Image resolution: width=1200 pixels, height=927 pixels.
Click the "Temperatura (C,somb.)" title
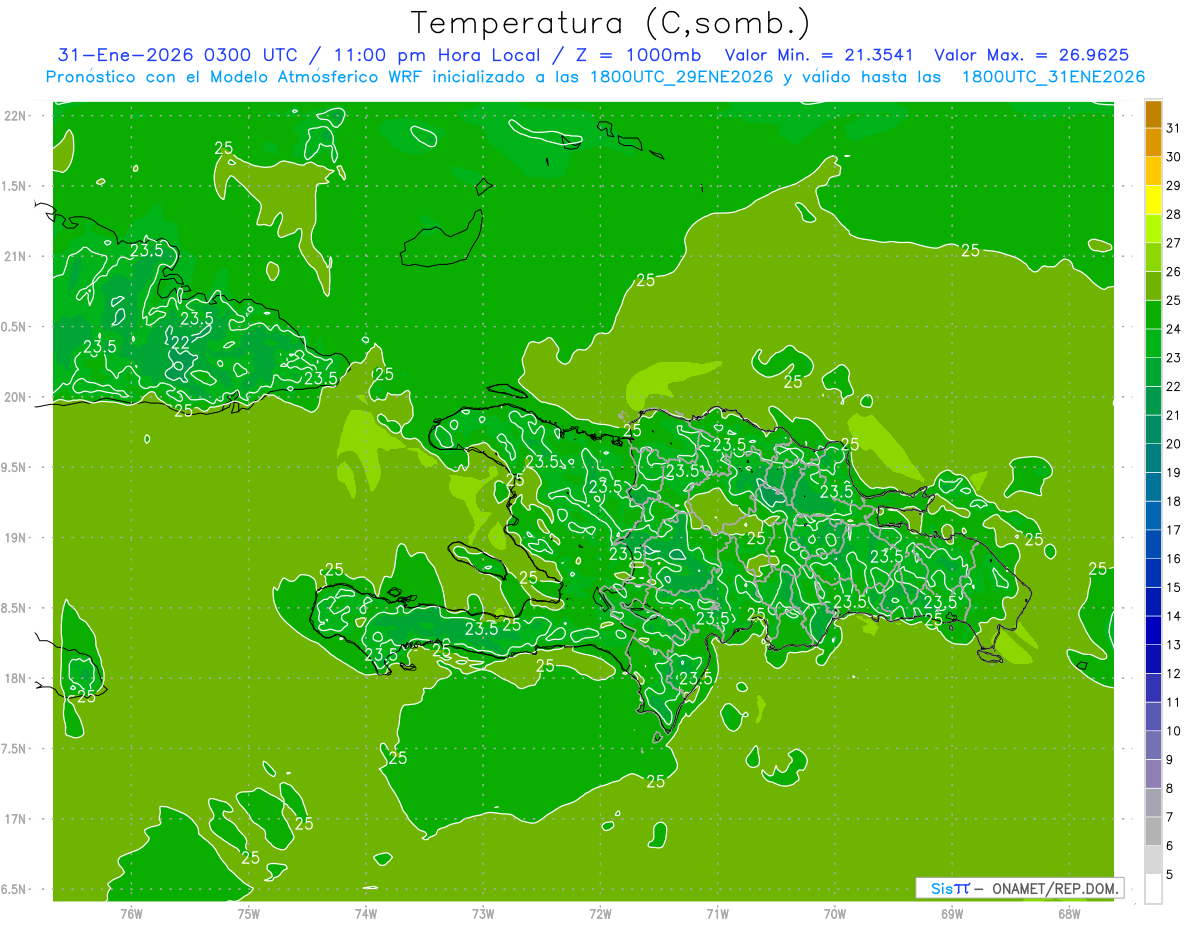tap(610, 23)
